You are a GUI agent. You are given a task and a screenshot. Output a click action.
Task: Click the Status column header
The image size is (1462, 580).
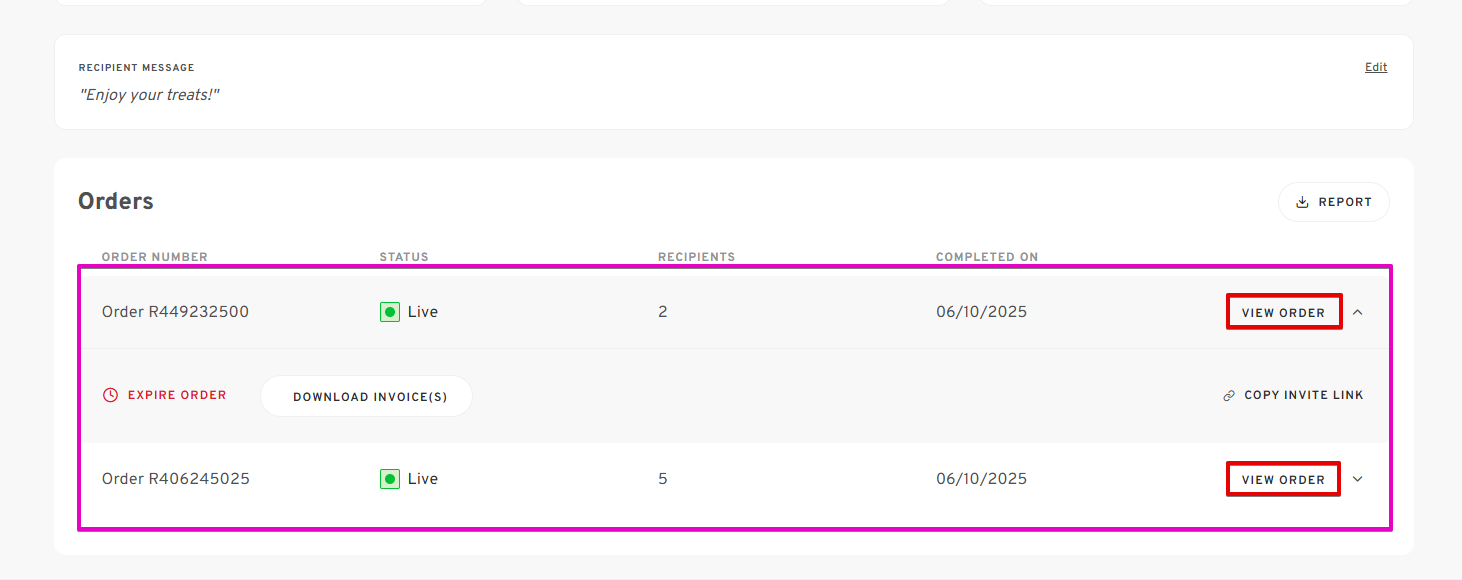tap(404, 257)
